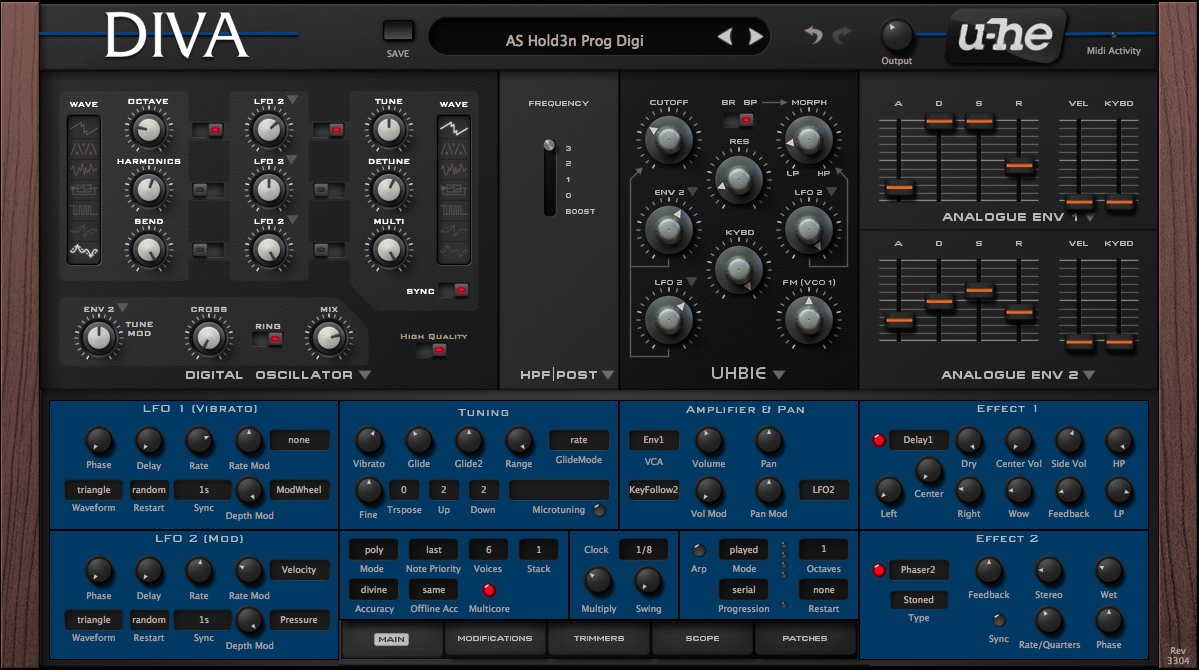Click the MULTI knob
This screenshot has width=1199, height=670.
pyautogui.click(x=388, y=249)
